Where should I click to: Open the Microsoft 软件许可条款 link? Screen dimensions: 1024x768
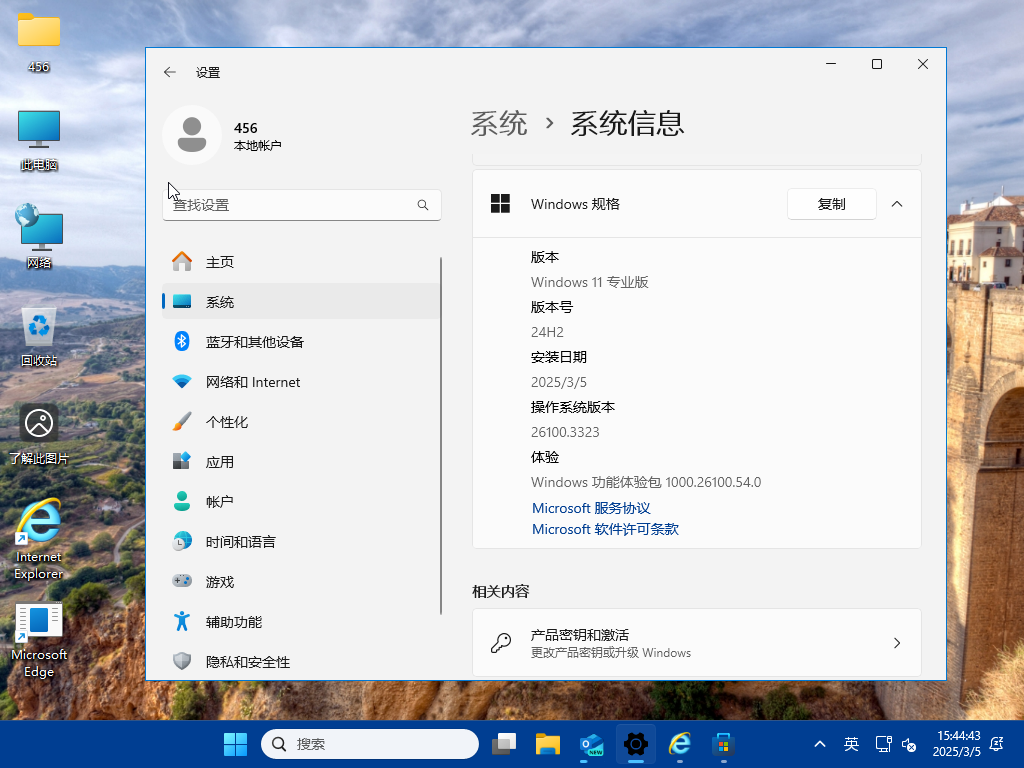click(x=605, y=529)
